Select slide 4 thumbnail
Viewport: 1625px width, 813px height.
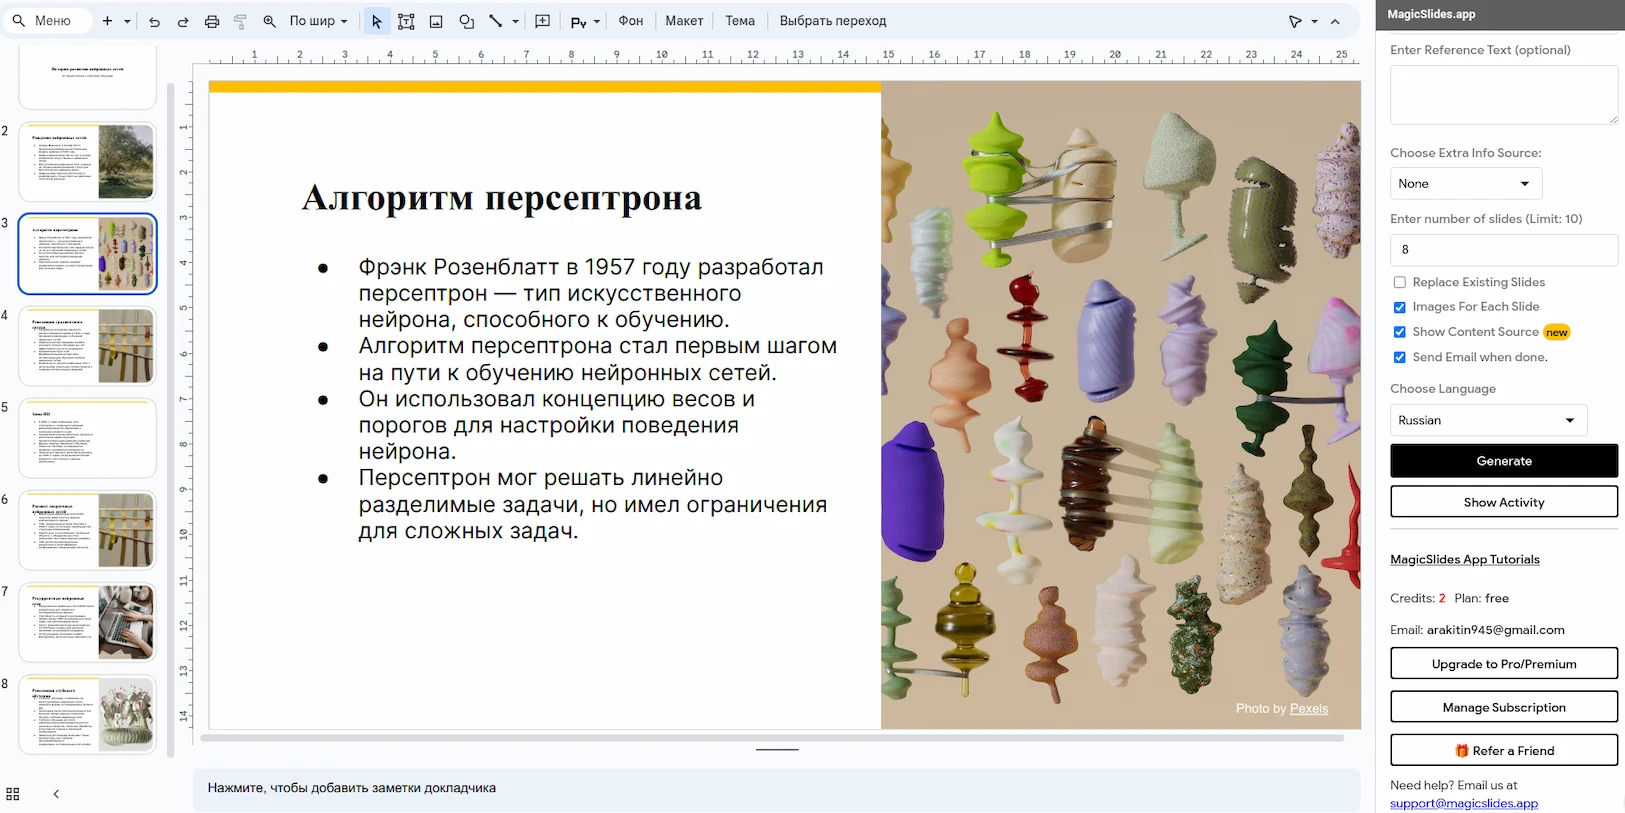pyautogui.click(x=88, y=346)
